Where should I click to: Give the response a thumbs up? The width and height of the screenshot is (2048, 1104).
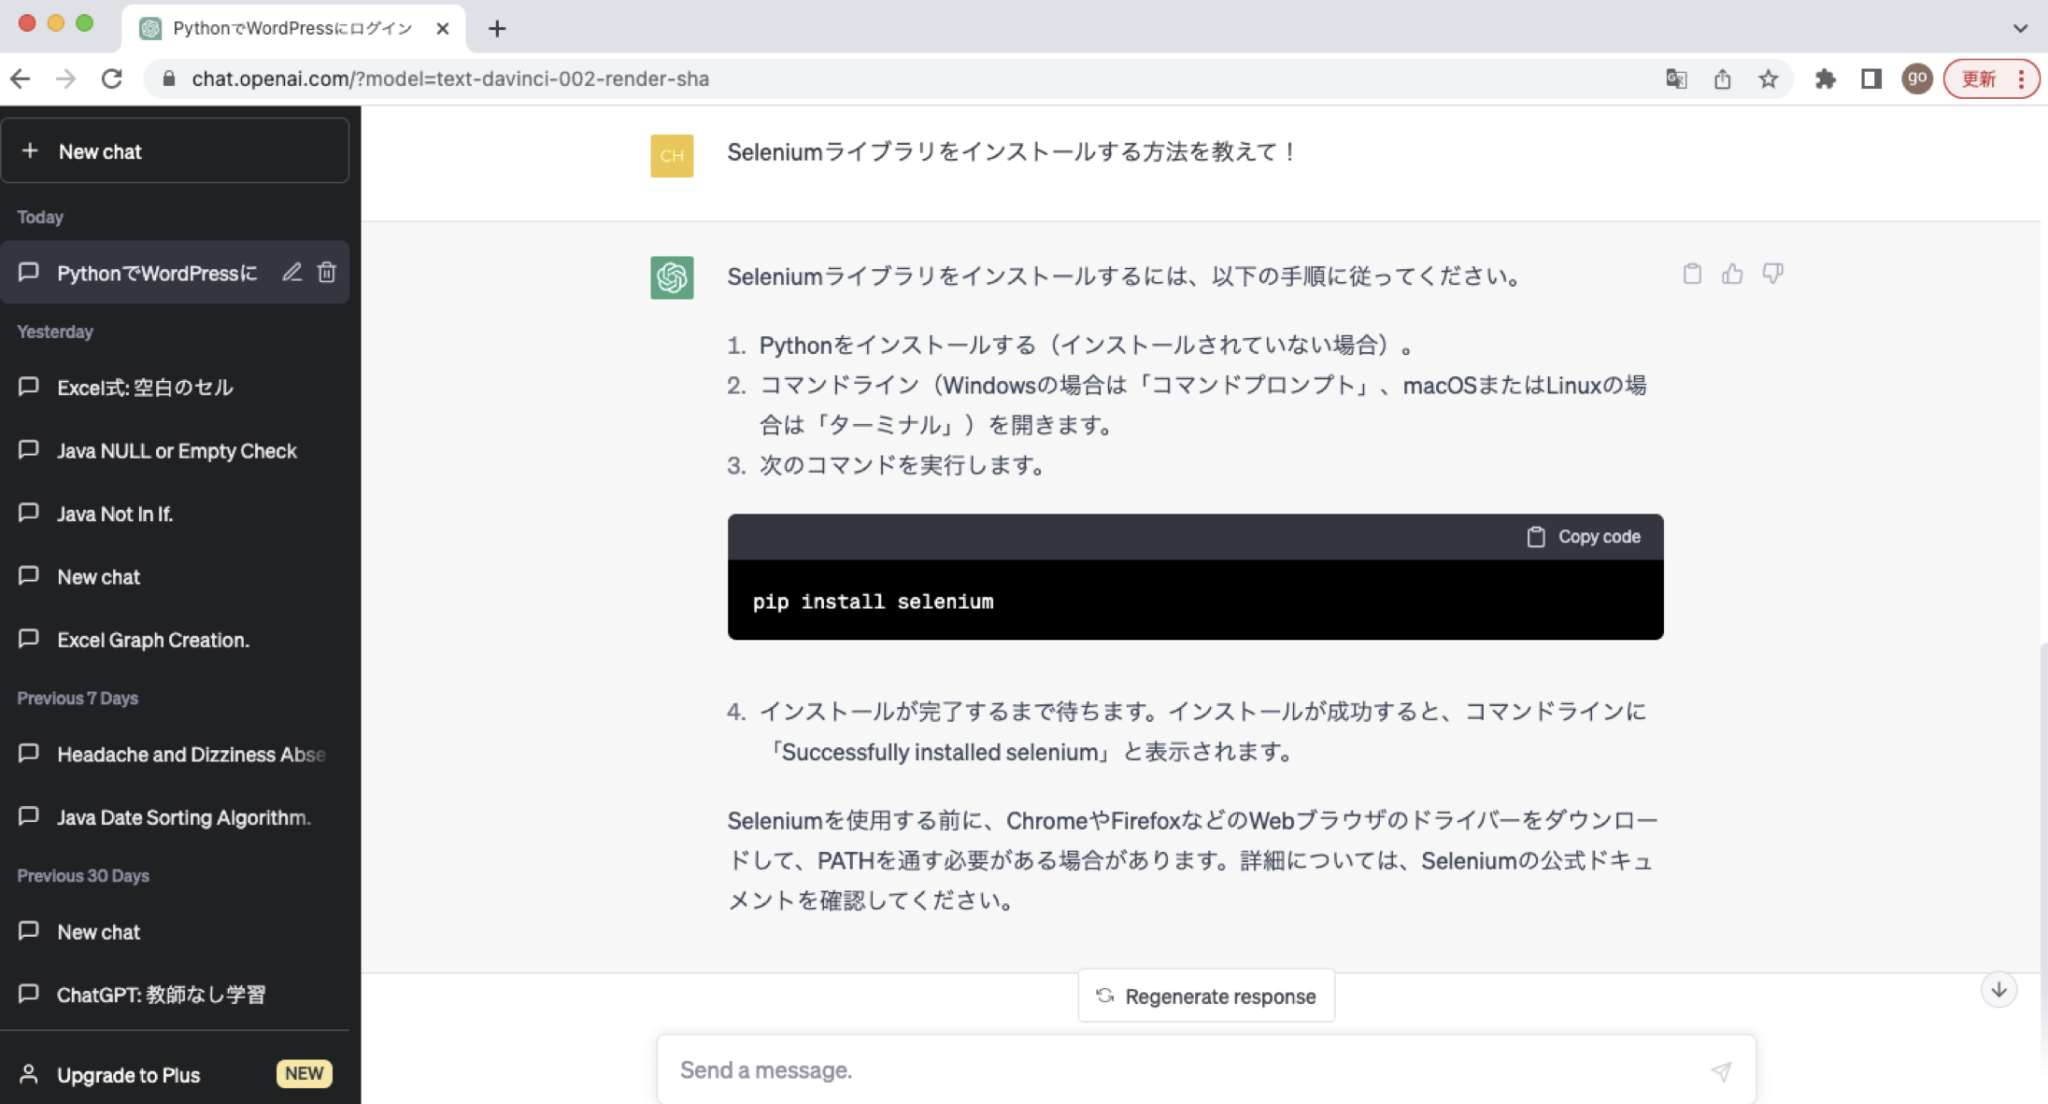click(1732, 273)
